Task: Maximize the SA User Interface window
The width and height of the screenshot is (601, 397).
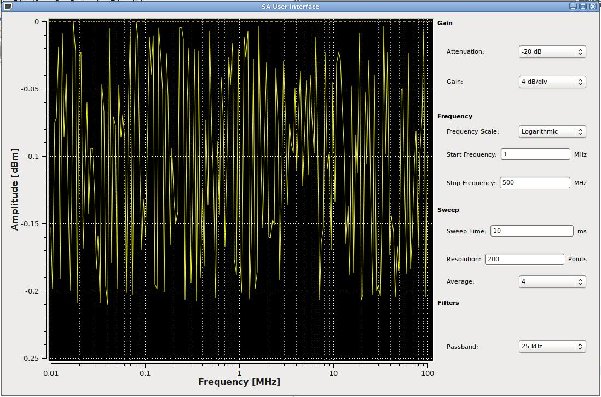Action: (x=583, y=7)
